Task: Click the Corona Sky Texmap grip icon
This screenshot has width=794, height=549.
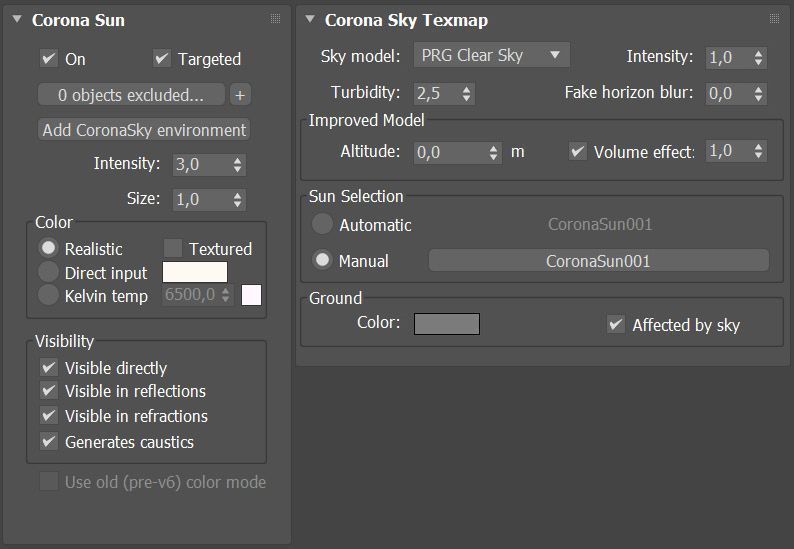Action: pos(774,19)
